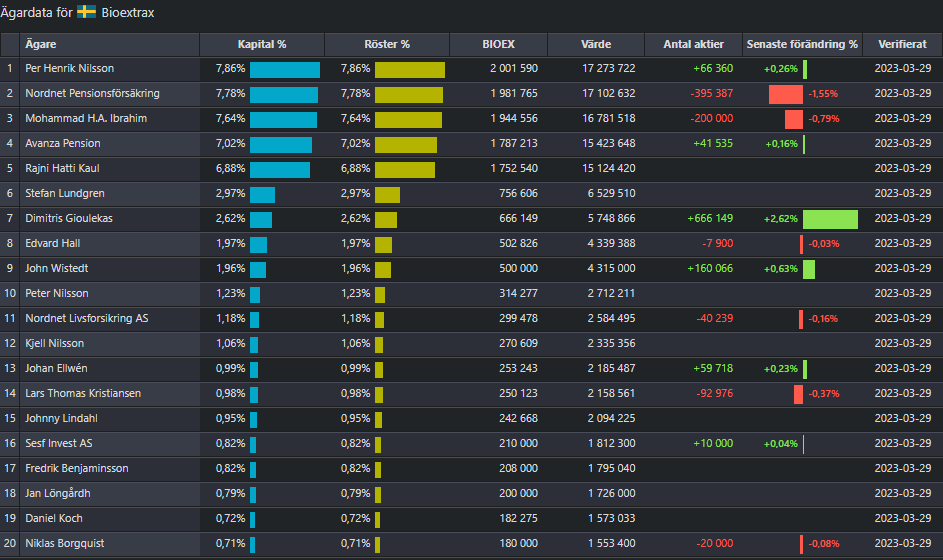Click the green +0,63% change bar
943x560 pixels.
pyautogui.click(x=809, y=269)
